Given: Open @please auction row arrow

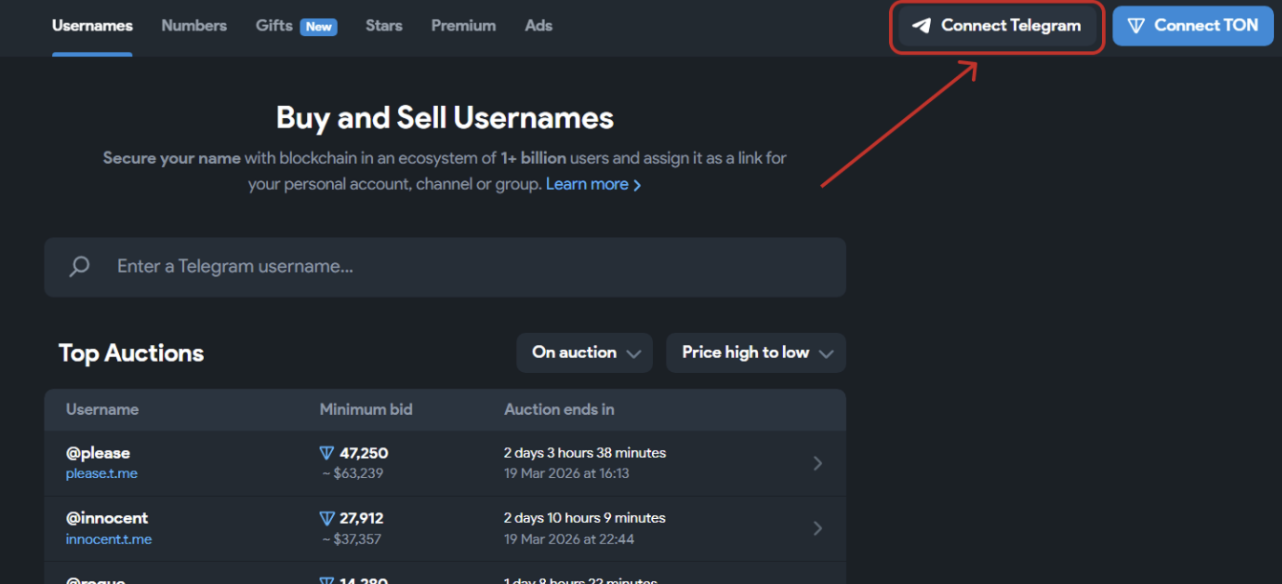Looking at the screenshot, I should tap(817, 463).
